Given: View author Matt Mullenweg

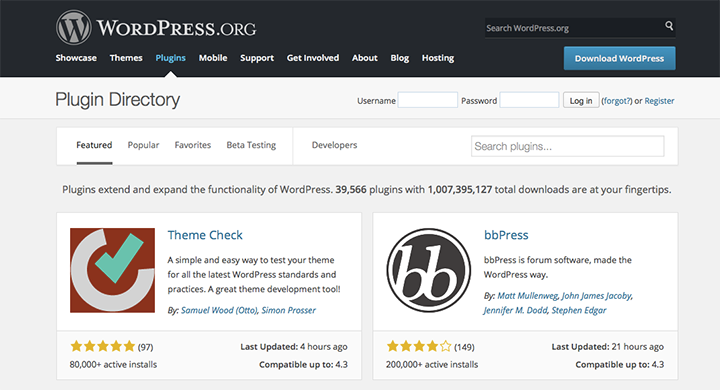Looking at the screenshot, I should point(527,296).
